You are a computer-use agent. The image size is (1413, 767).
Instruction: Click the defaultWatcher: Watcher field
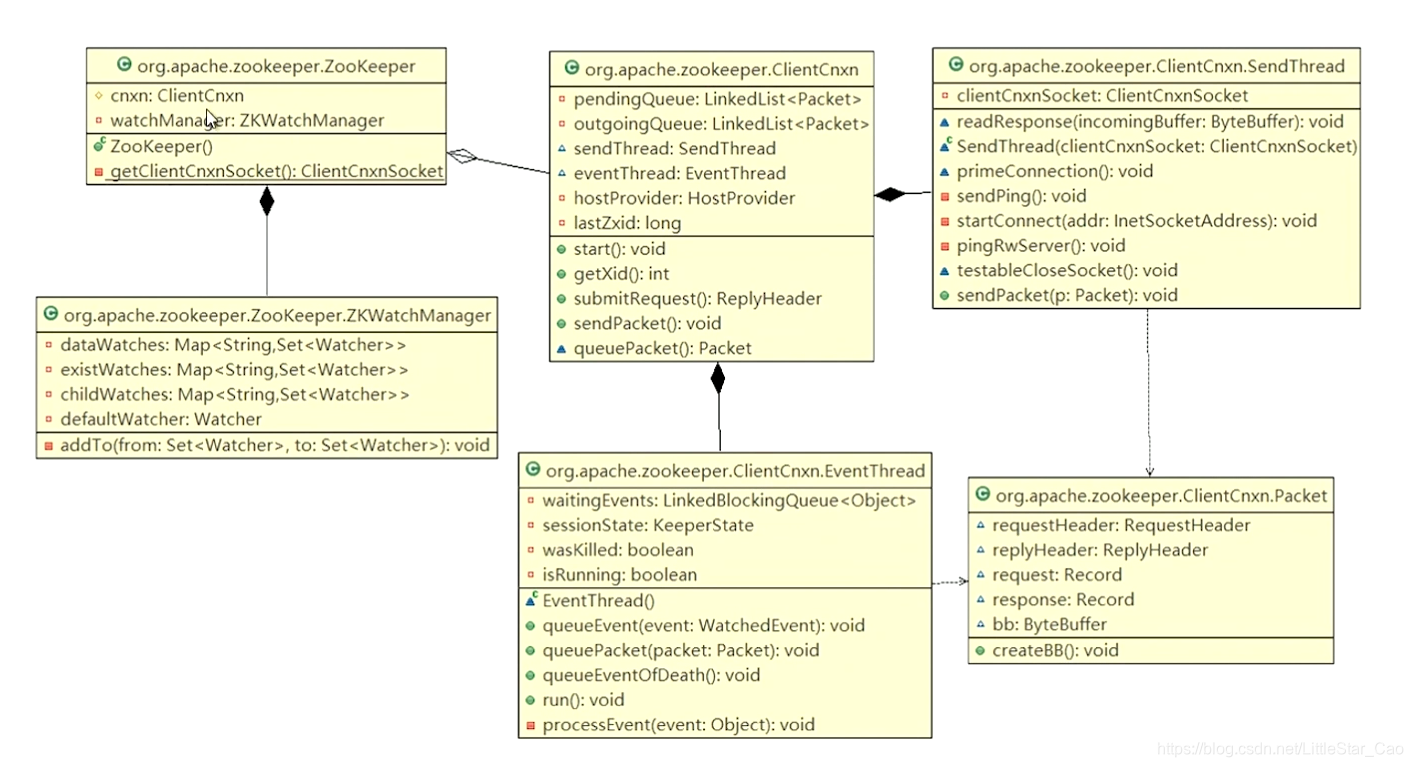[161, 419]
